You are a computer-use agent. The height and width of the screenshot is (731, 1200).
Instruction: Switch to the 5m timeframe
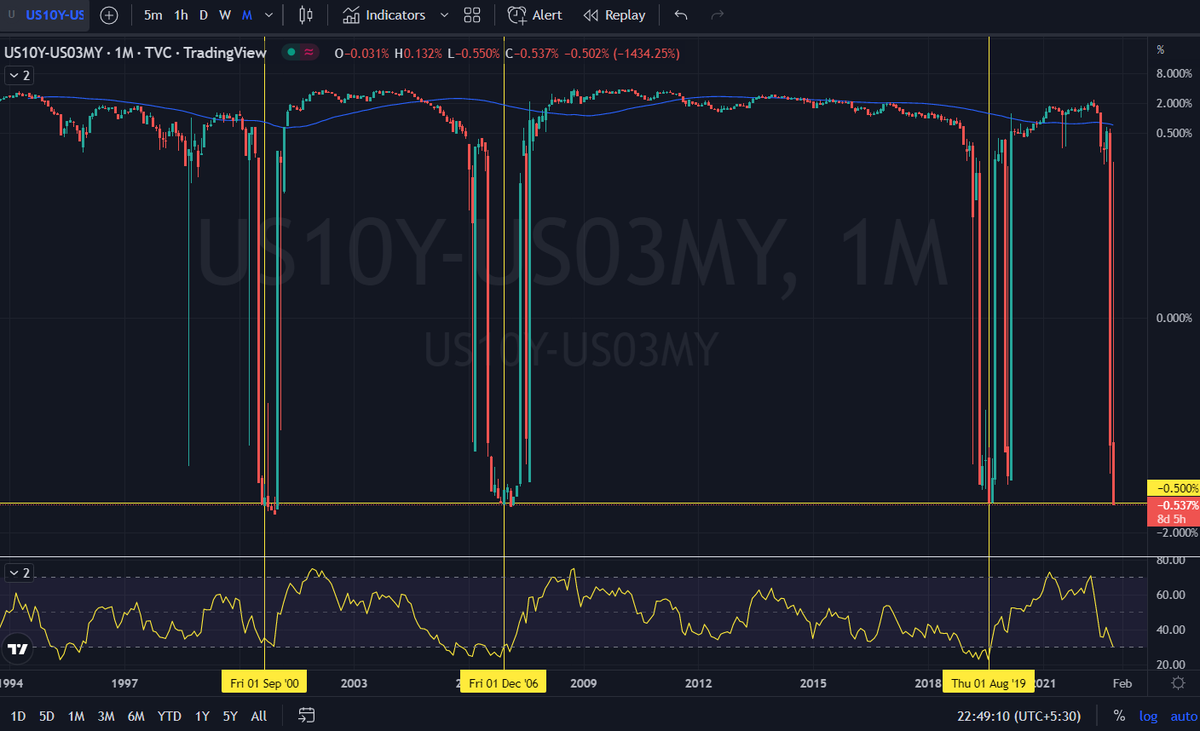153,15
